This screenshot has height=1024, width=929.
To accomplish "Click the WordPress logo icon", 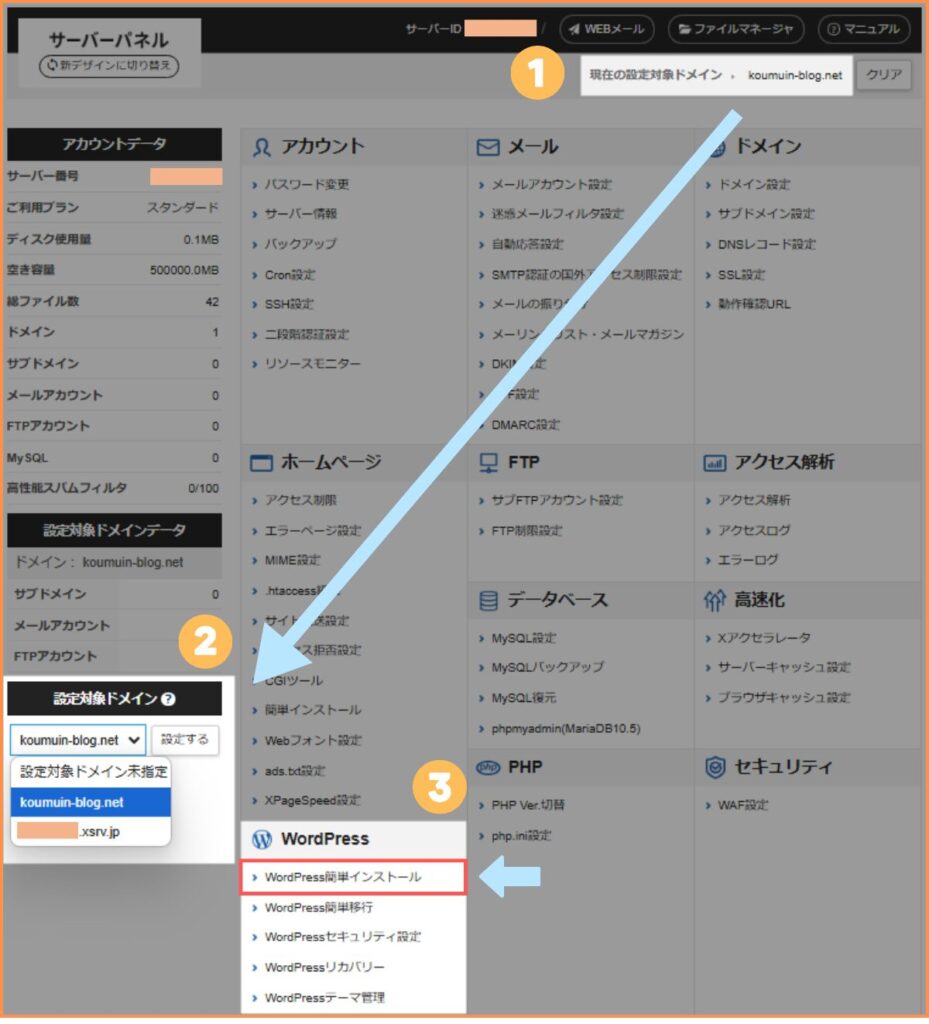I will tap(262, 839).
